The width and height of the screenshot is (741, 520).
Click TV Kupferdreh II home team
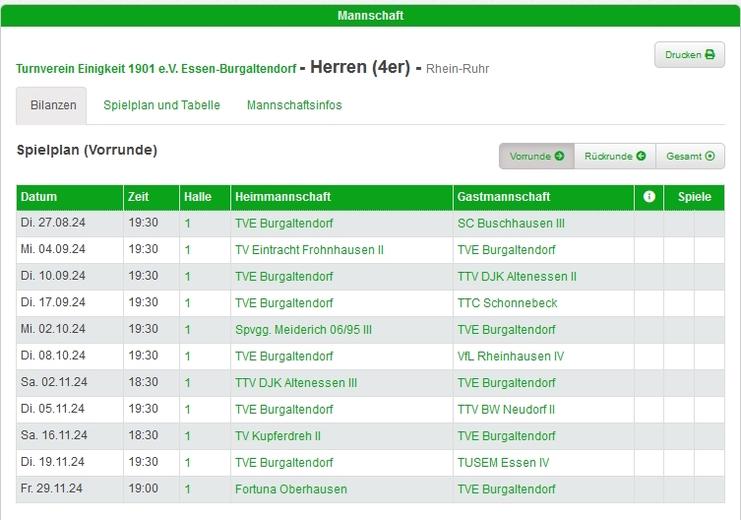click(x=277, y=435)
